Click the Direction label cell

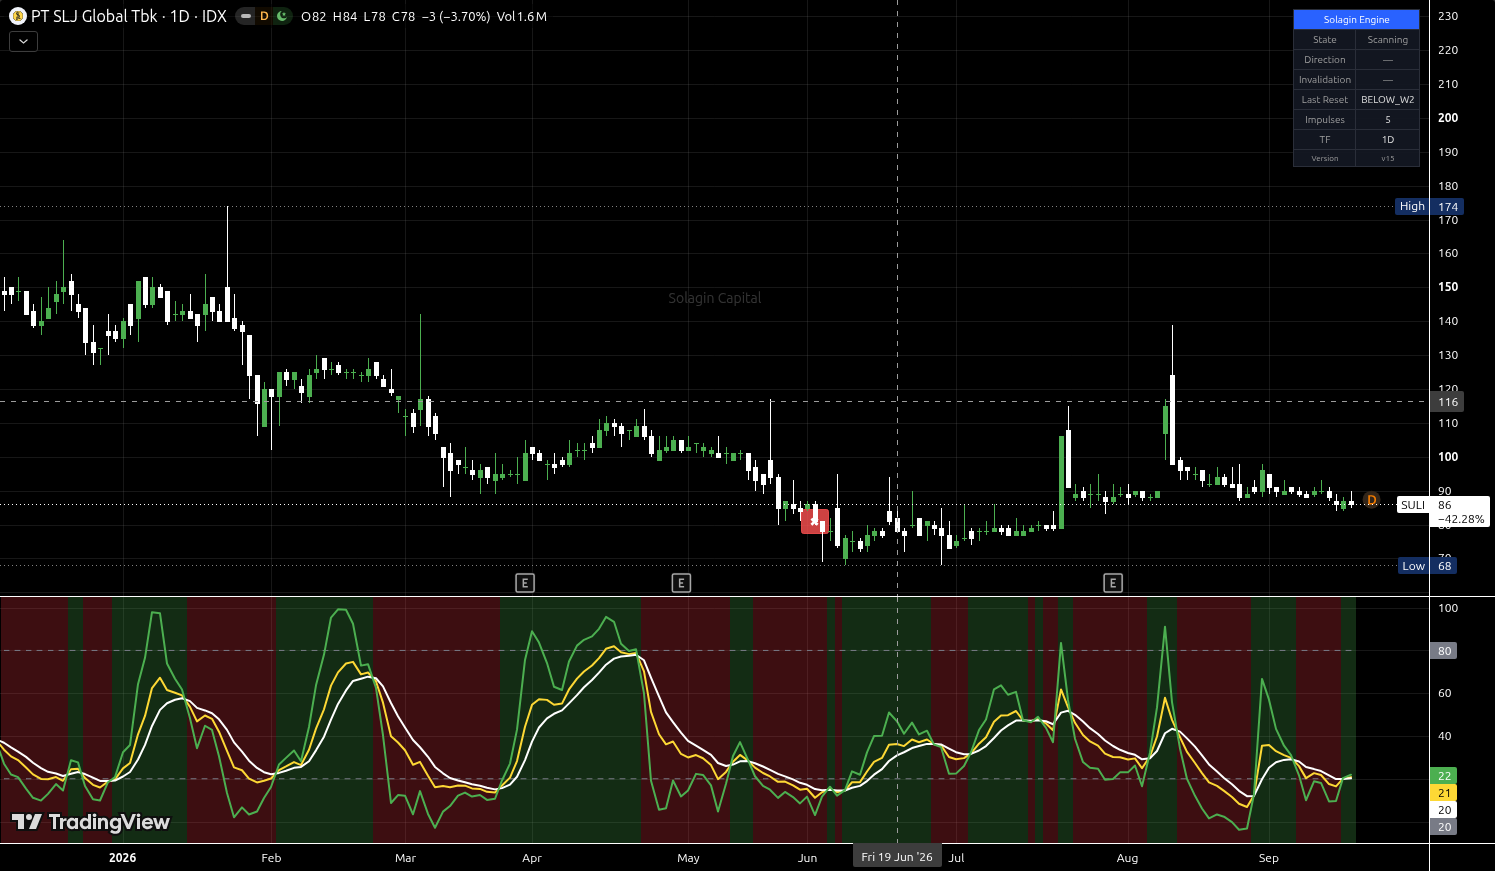click(1325, 60)
